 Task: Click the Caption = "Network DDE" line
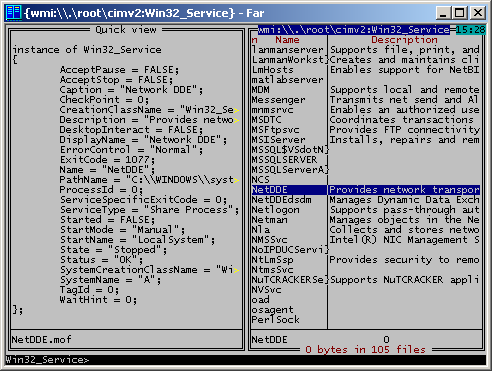[131, 90]
